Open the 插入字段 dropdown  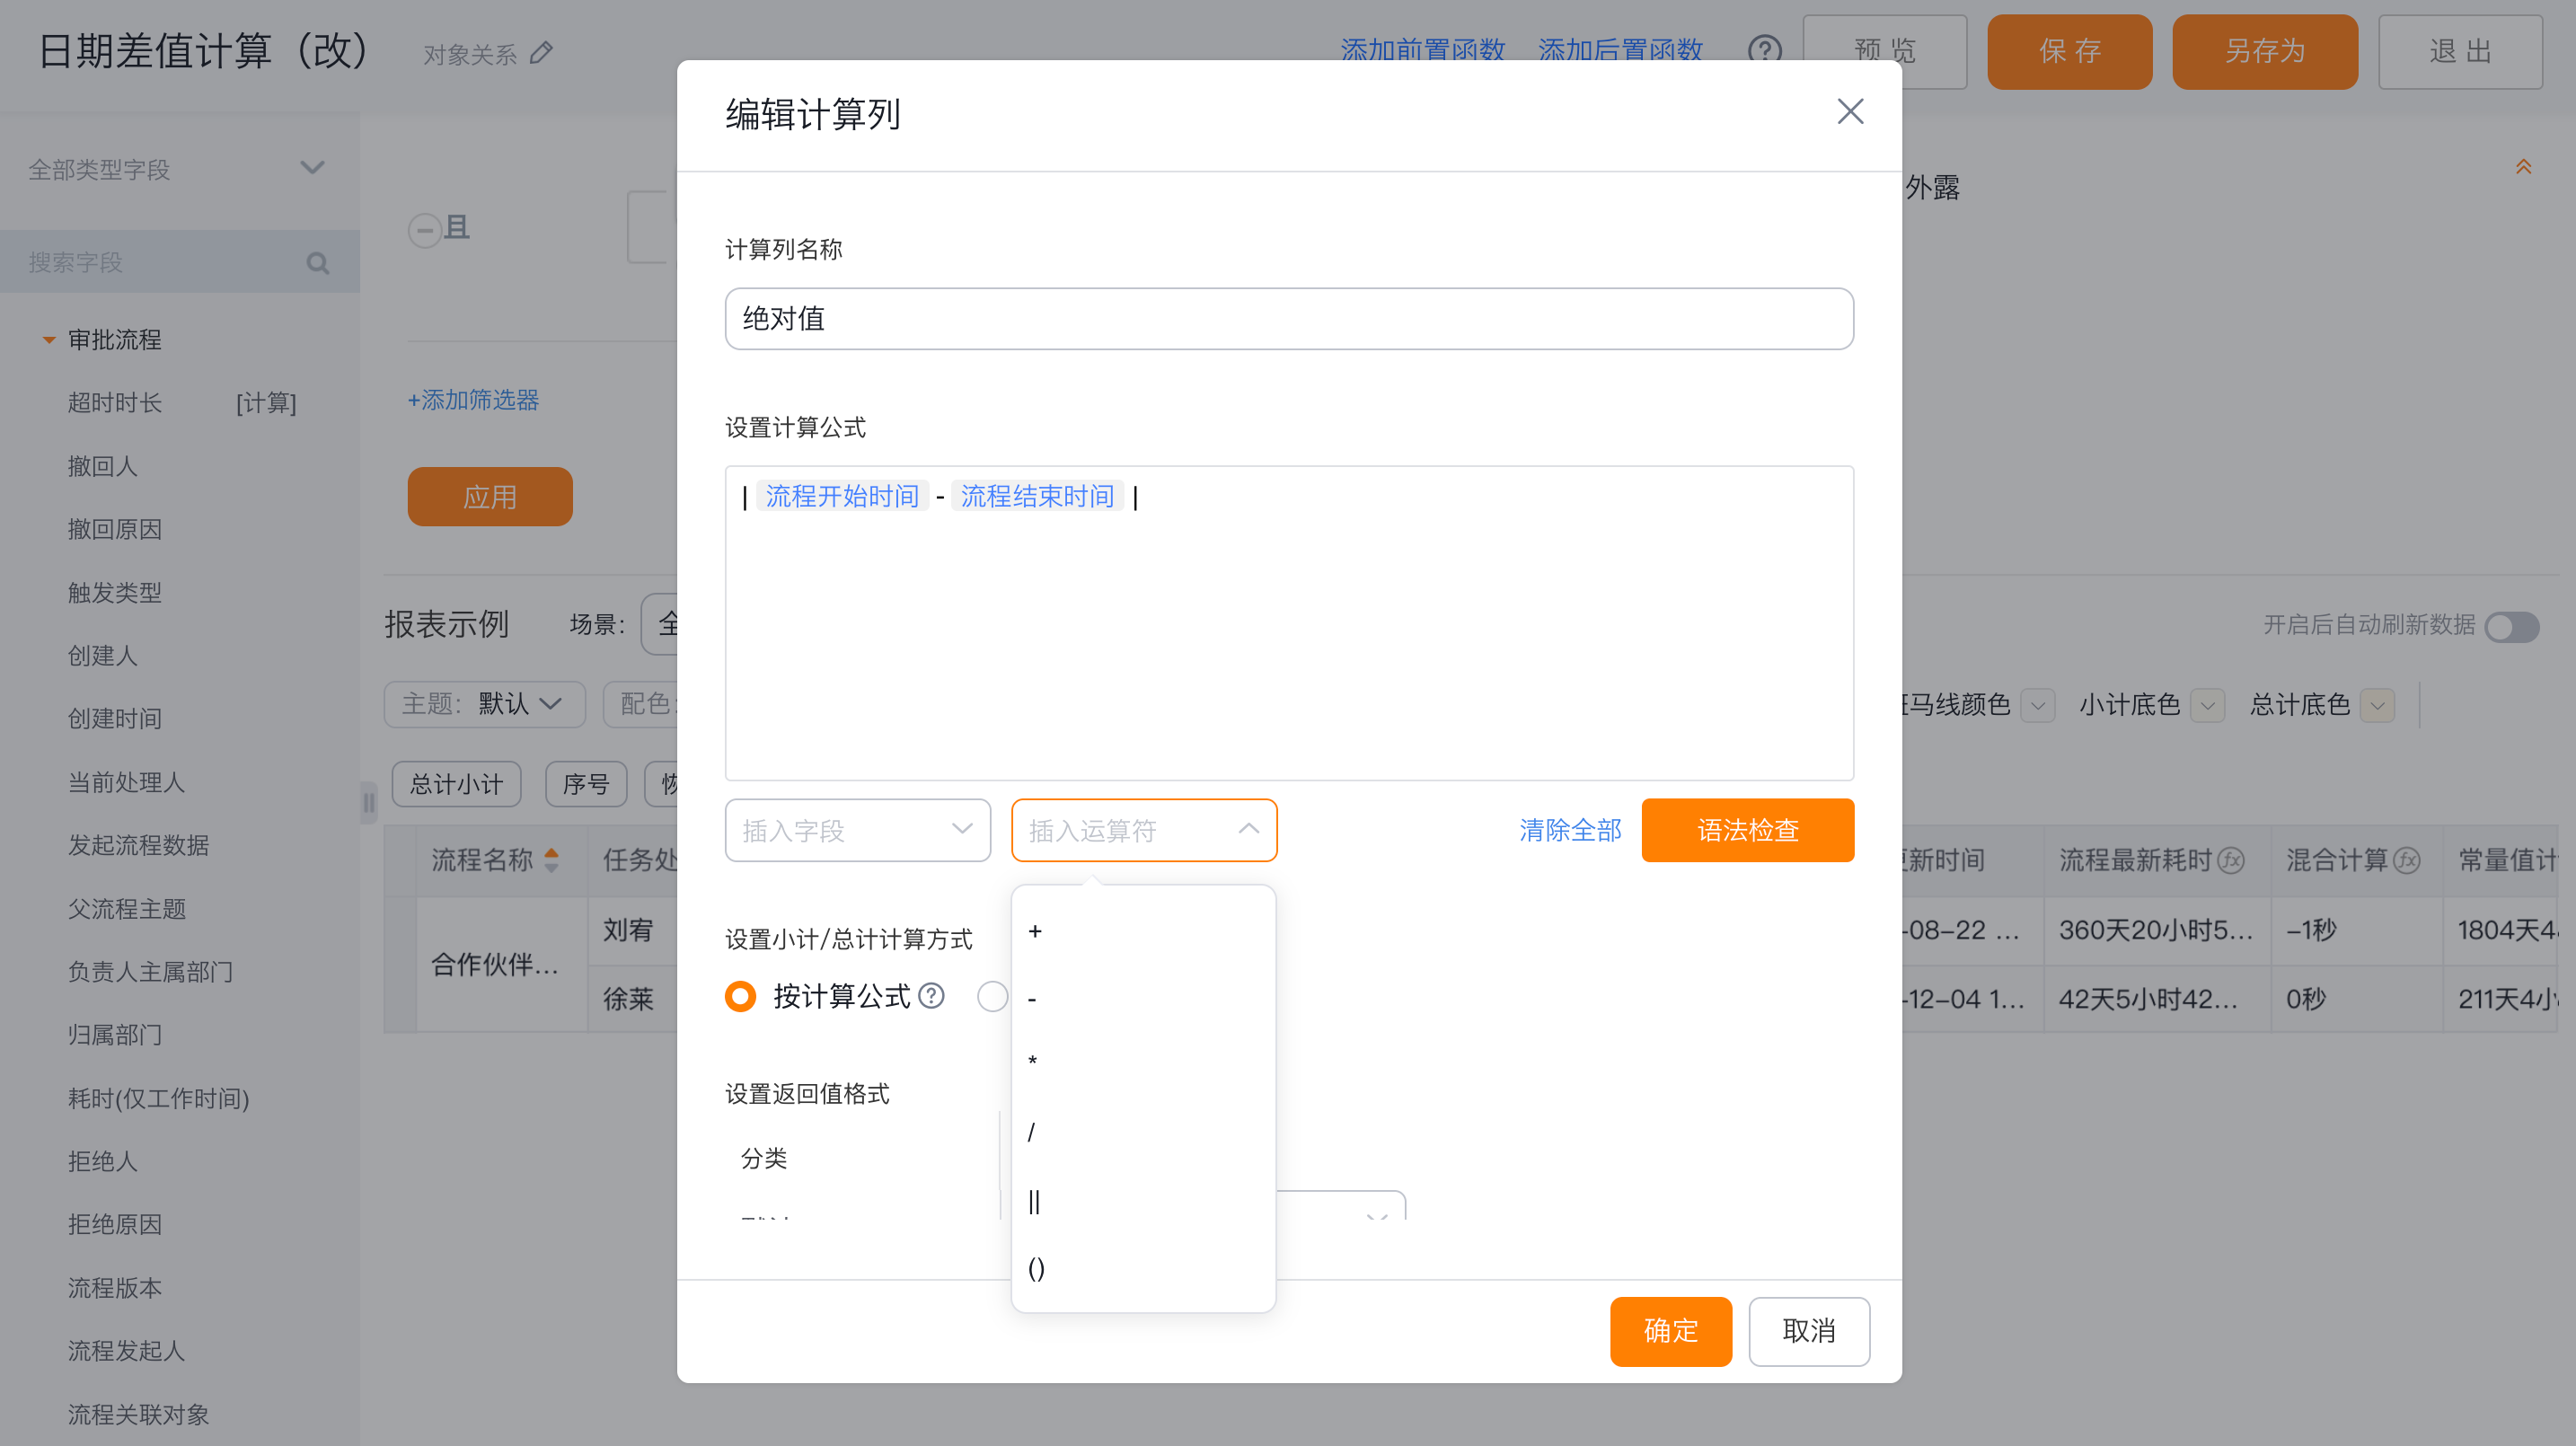(x=857, y=830)
